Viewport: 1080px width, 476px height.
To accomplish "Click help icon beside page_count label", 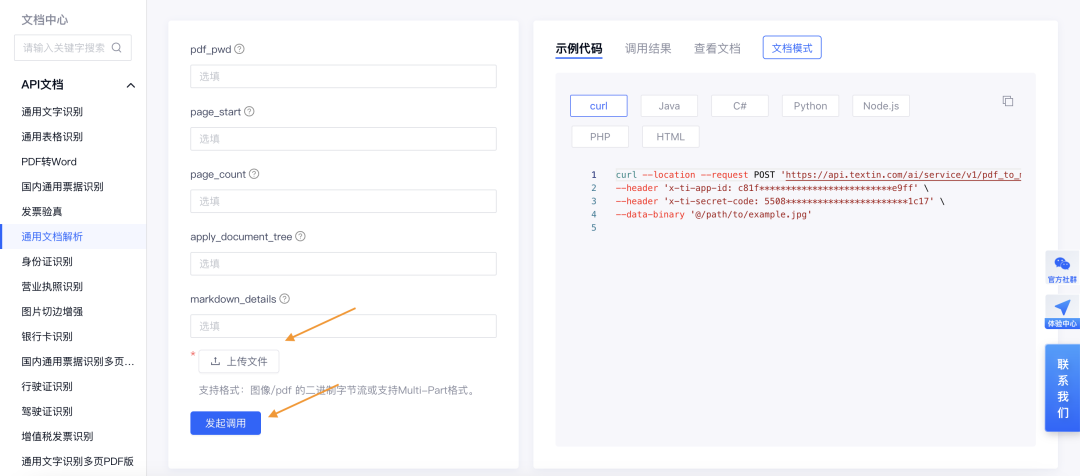I will pos(254,174).
